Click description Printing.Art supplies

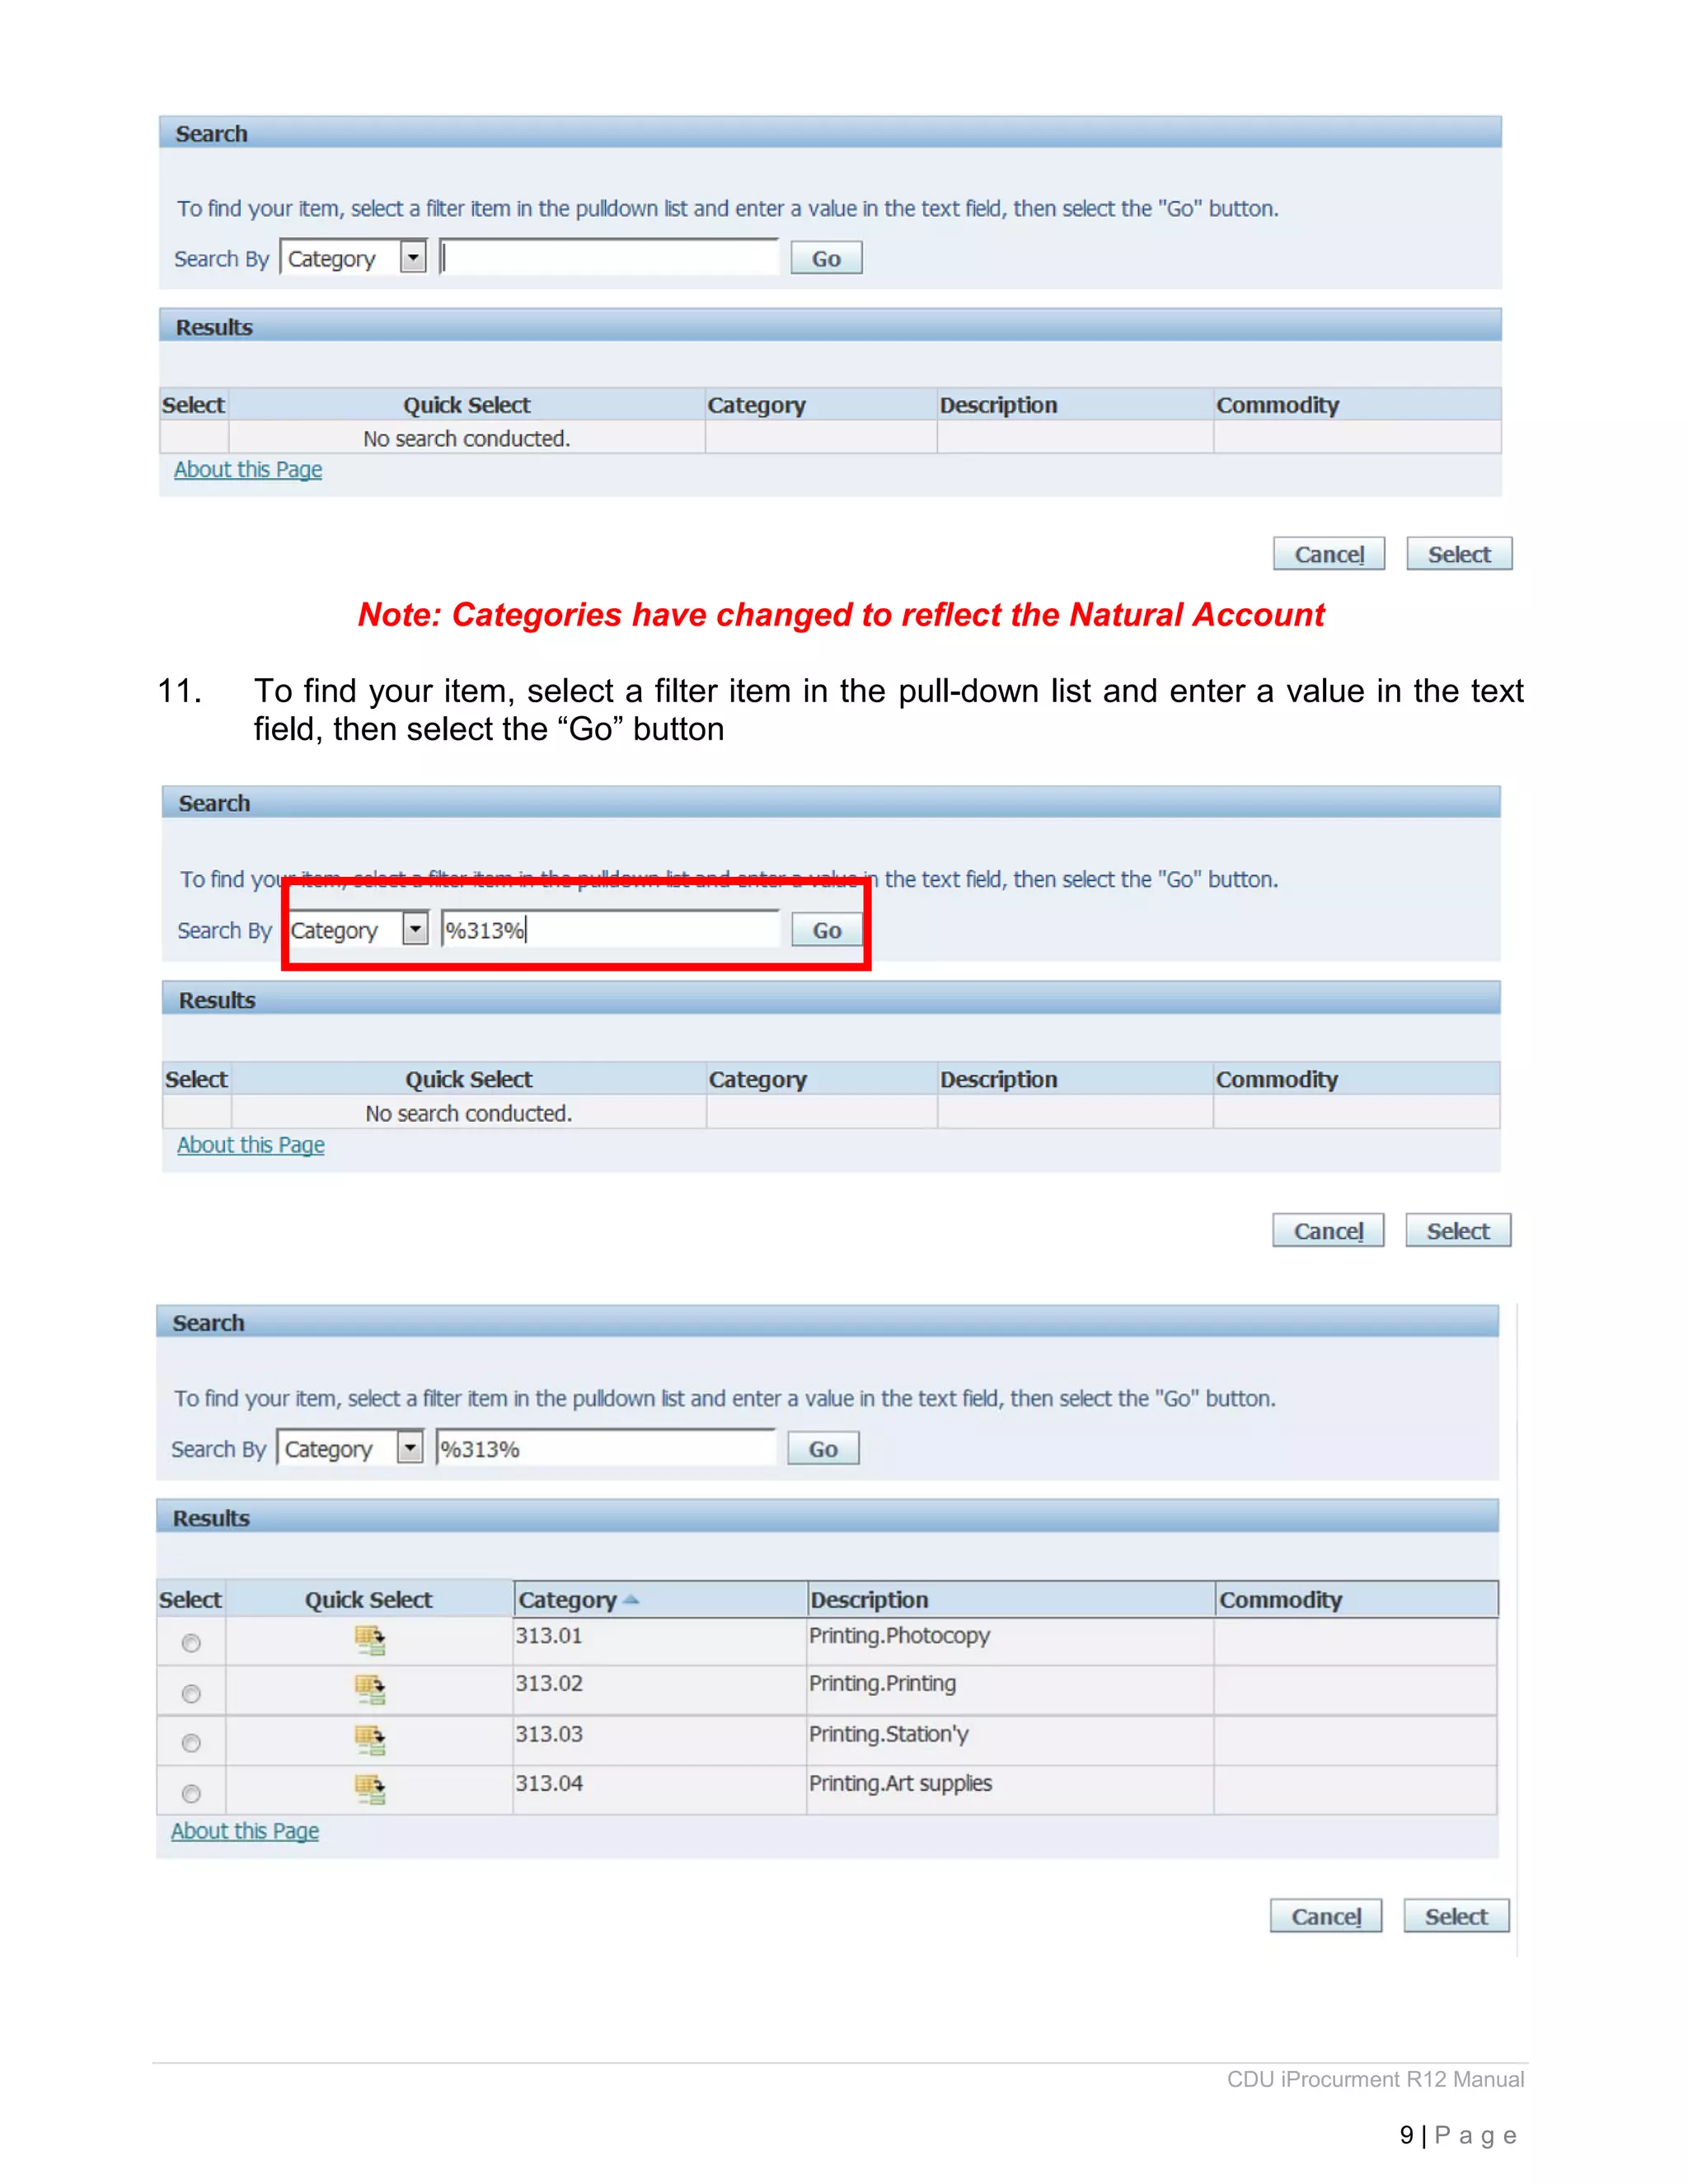(900, 1783)
